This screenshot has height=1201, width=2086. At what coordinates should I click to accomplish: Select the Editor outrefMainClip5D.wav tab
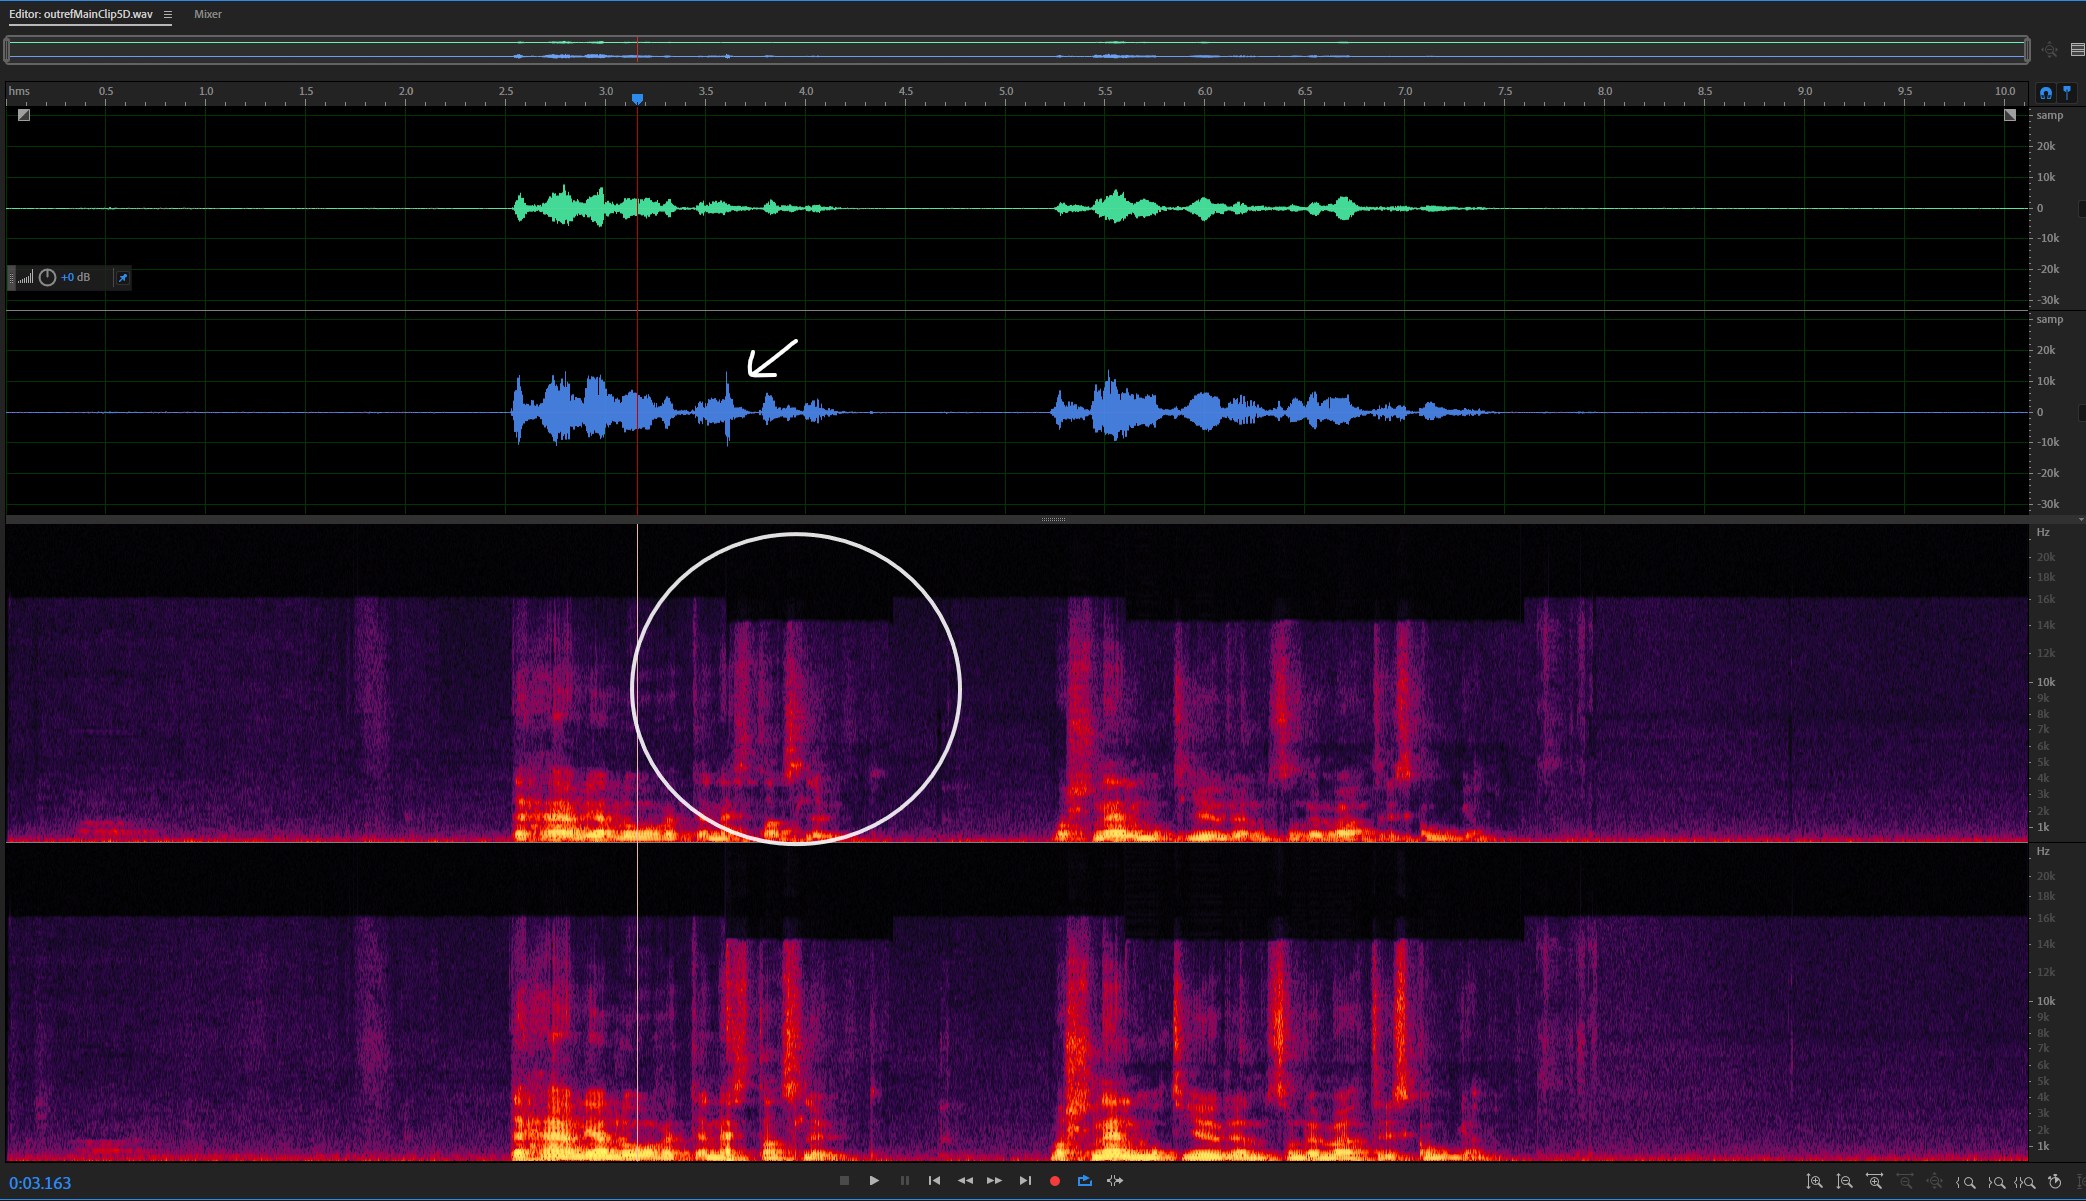click(81, 14)
